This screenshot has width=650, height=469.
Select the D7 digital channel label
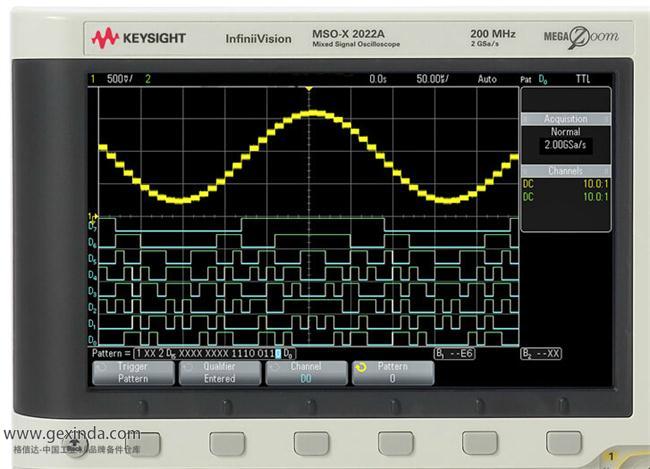93,227
